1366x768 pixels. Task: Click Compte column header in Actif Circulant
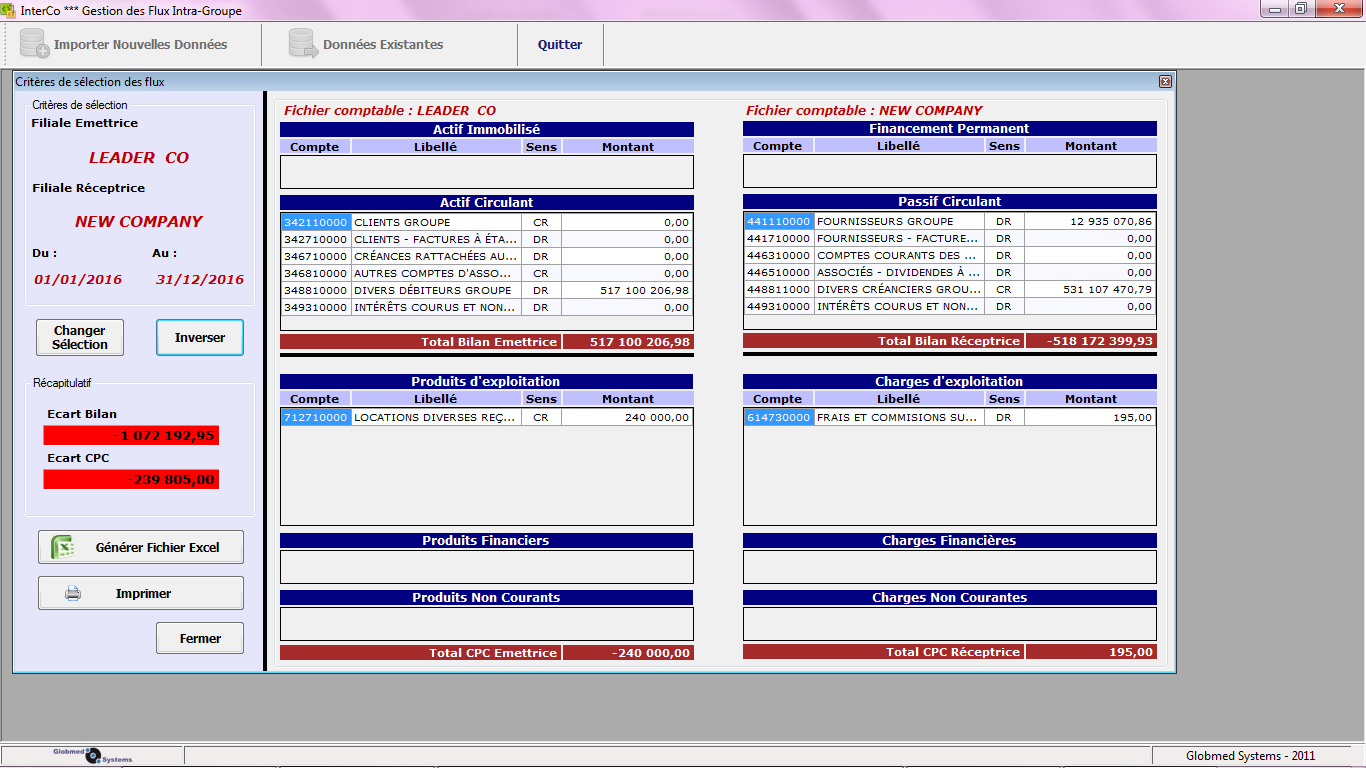[x=314, y=146]
